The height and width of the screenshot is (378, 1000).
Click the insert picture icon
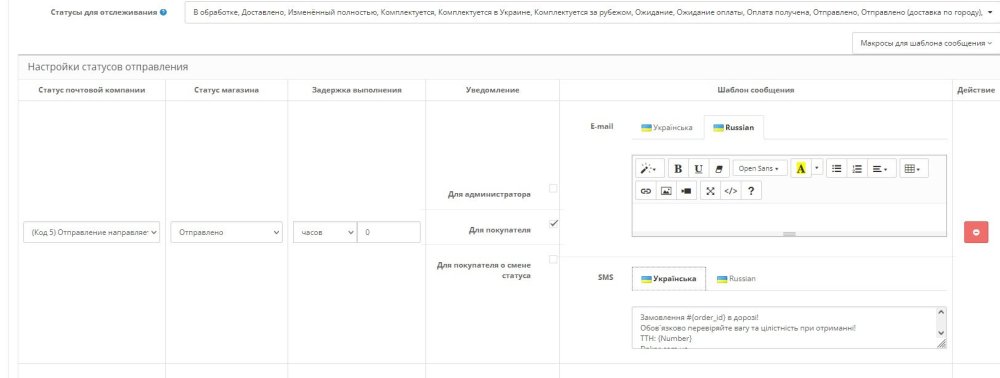point(666,191)
